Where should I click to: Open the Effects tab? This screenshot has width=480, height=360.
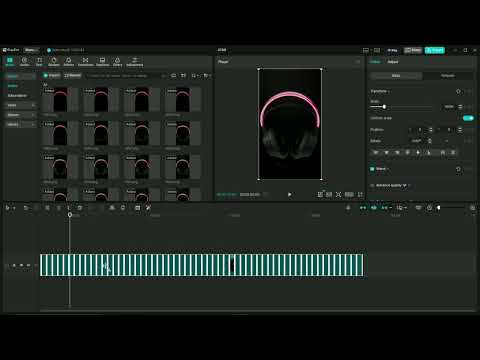(x=69, y=62)
